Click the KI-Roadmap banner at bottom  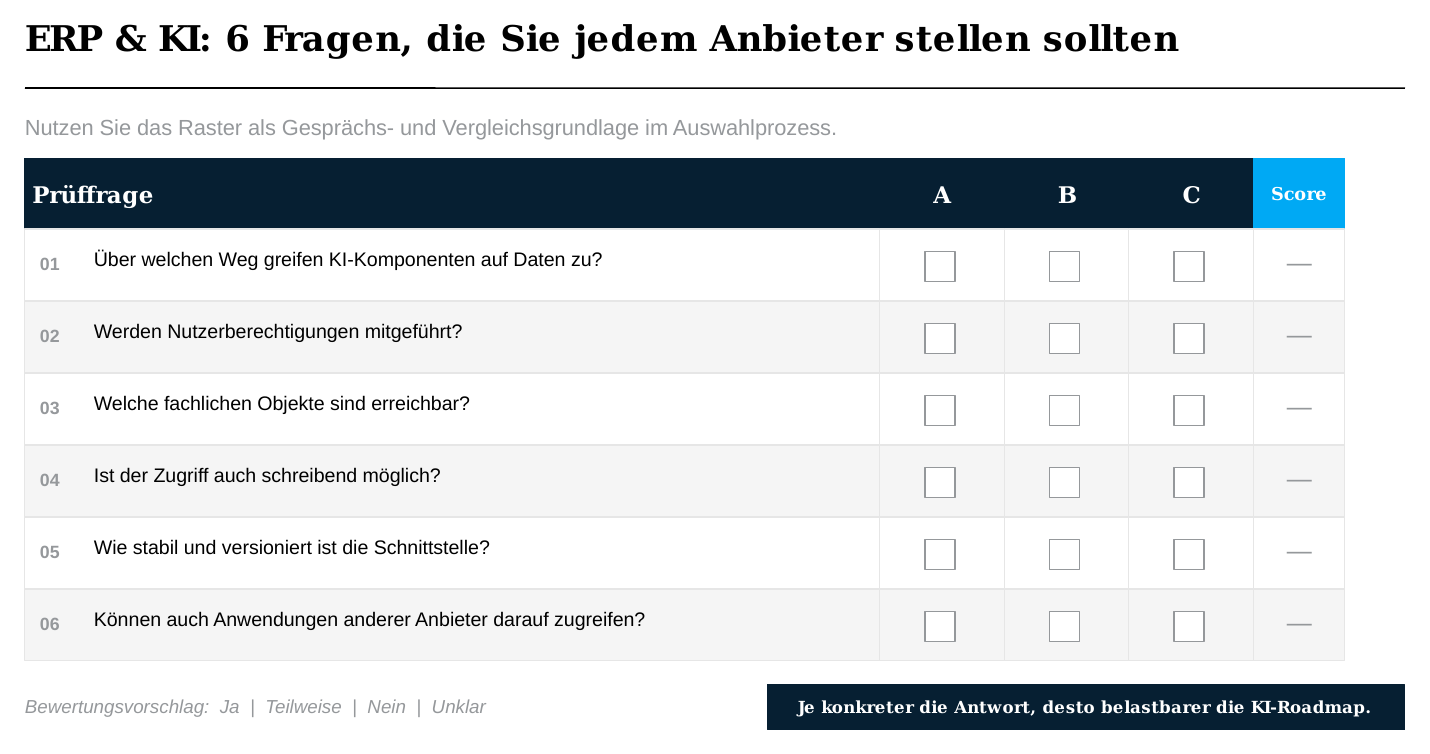pos(1086,707)
